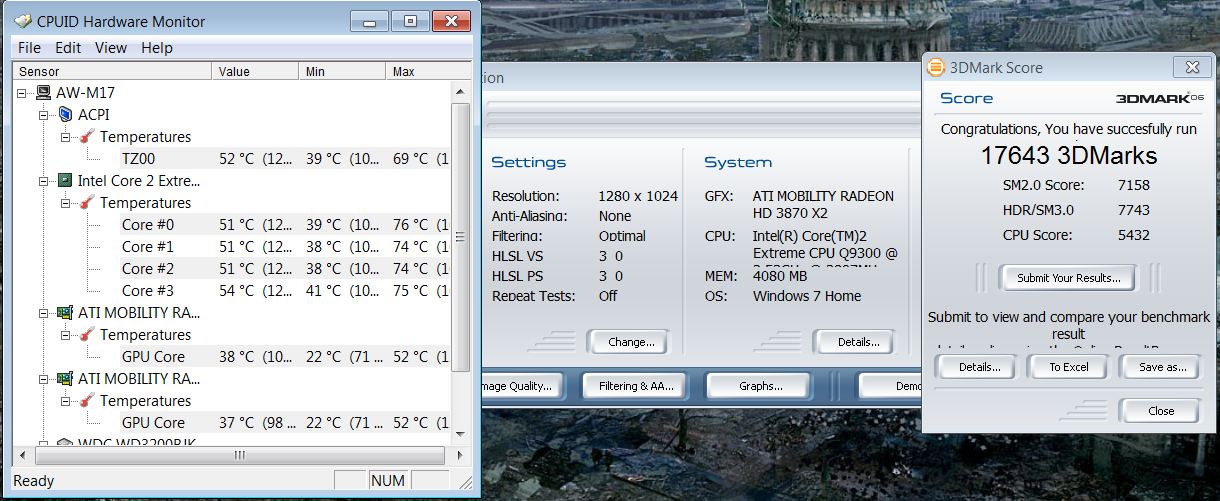Screen dimensions: 1220x501
Task: Click the horizontal scrollbar thumb in Hardware Monitor
Action: pyautogui.click(x=238, y=455)
